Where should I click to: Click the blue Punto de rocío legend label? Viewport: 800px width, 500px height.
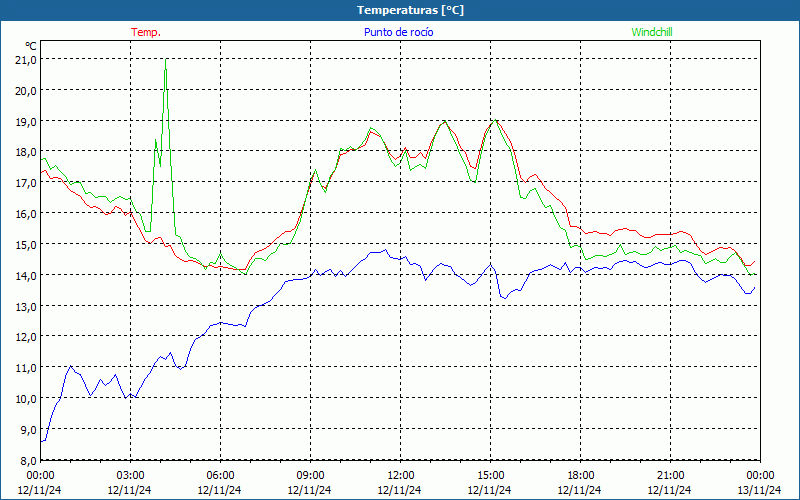[x=398, y=32]
